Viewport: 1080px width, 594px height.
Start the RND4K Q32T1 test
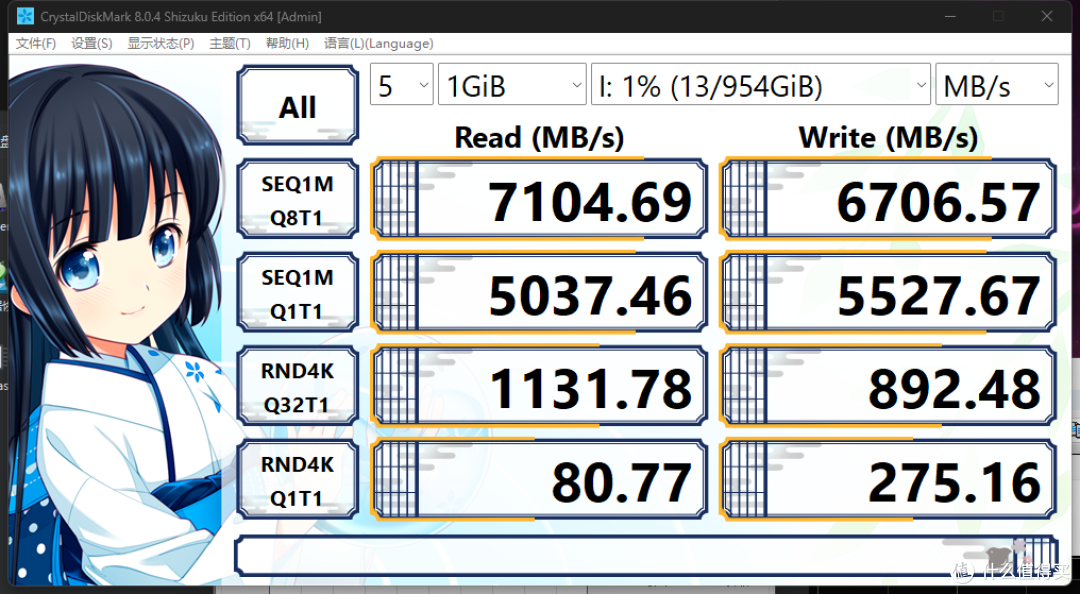point(297,388)
